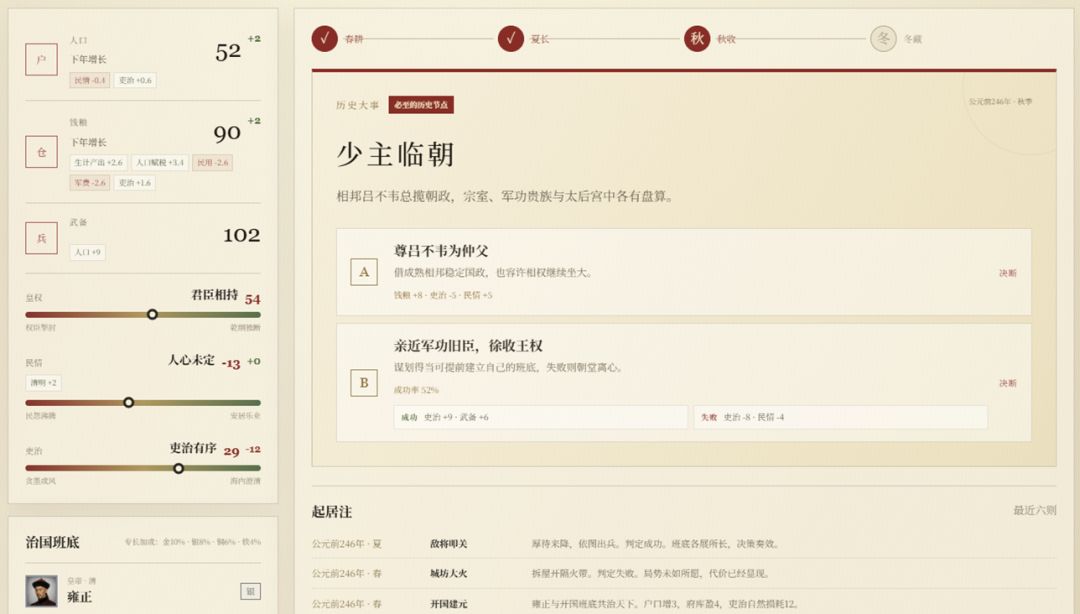This screenshot has height=614, width=1080.
Task: Click the 兵 armament icon box
Action: click(x=41, y=238)
